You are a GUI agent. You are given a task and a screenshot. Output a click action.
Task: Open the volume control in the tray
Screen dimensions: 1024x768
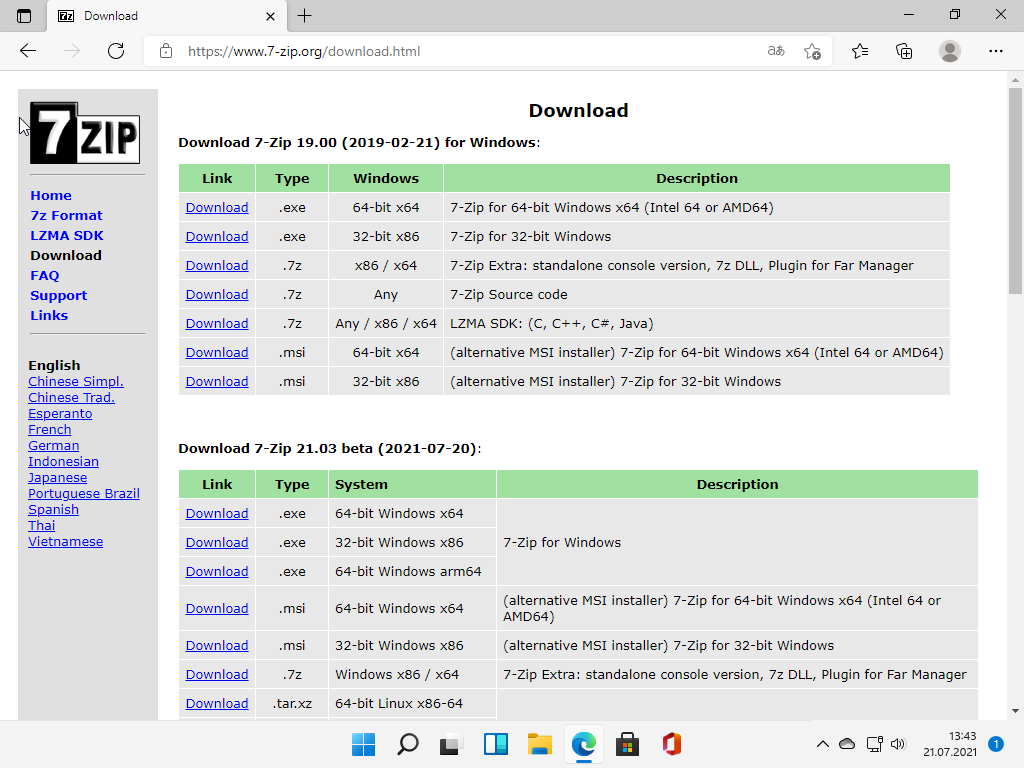point(897,744)
